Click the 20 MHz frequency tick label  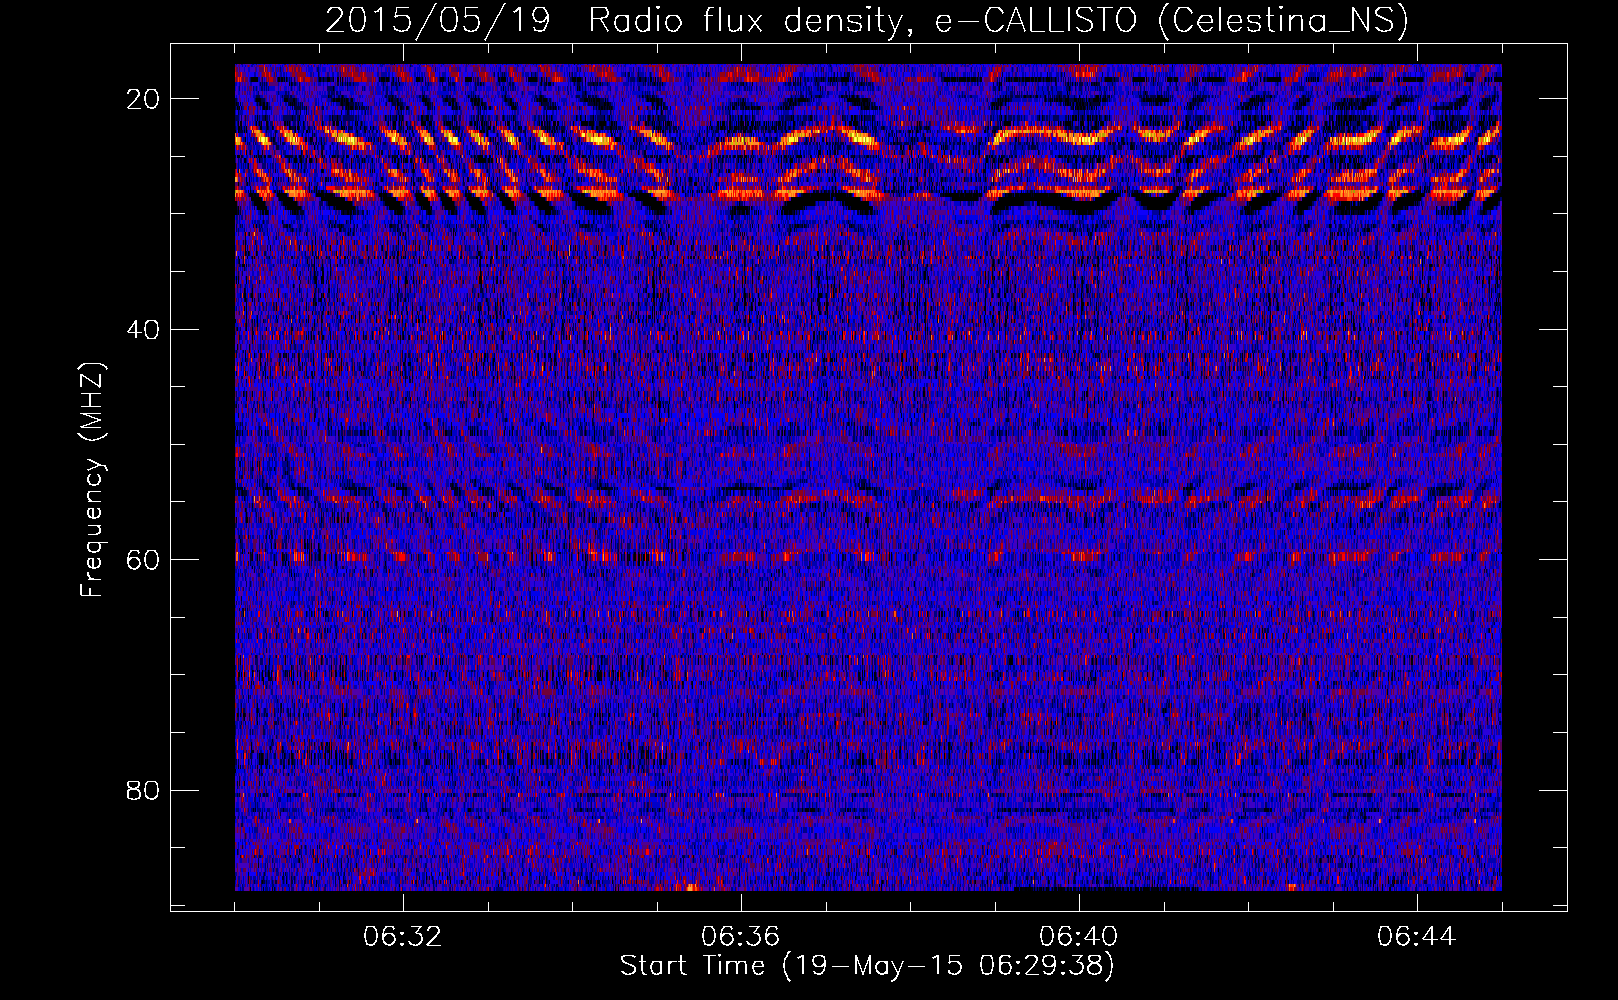[143, 99]
